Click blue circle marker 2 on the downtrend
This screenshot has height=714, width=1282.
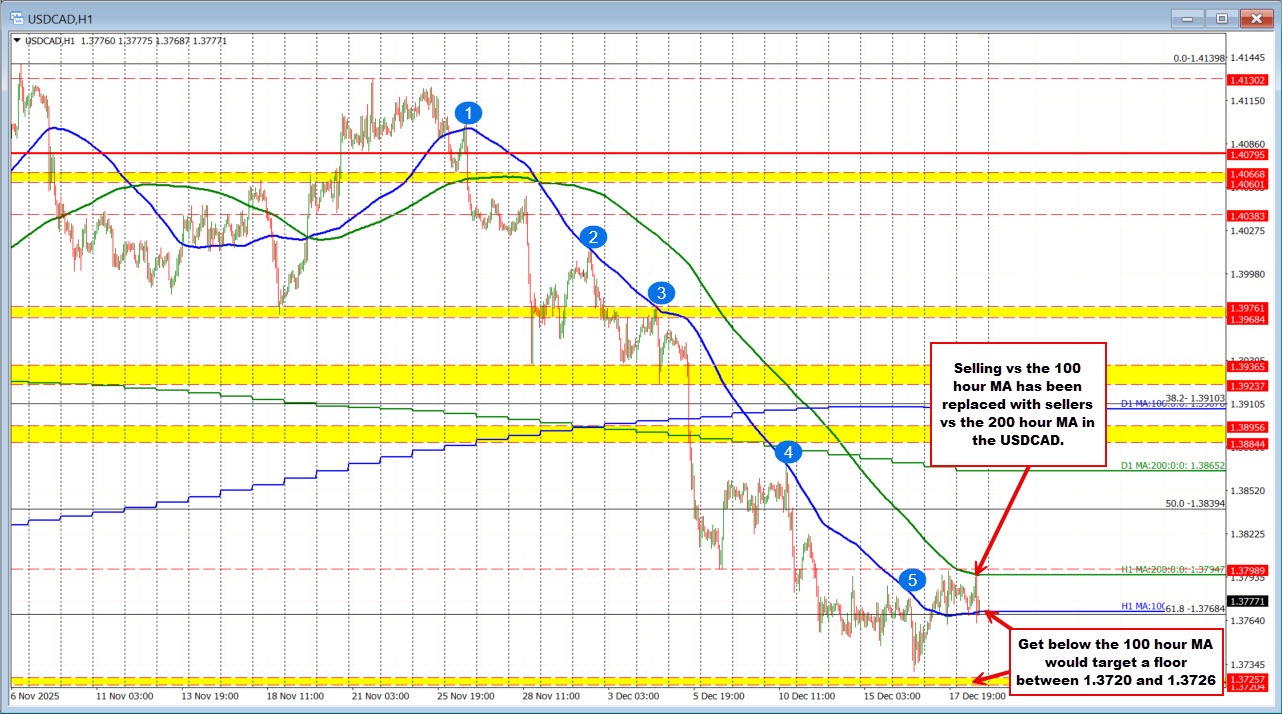(592, 236)
